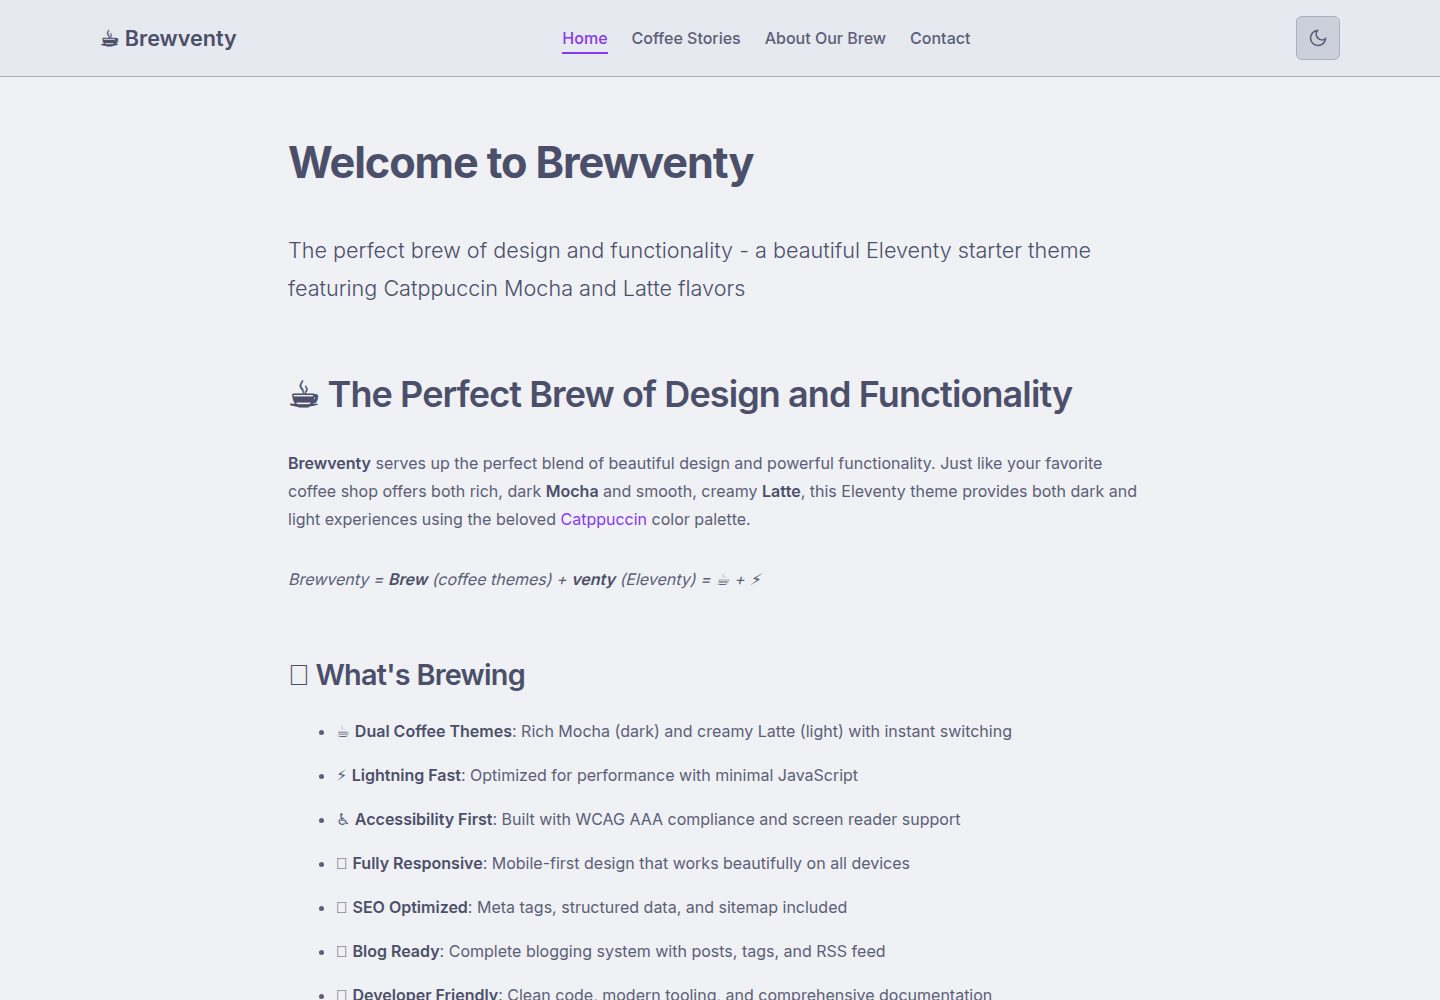This screenshot has width=1440, height=1000.
Task: Click the wheelchair icon beside Accessibility First
Action: (343, 820)
